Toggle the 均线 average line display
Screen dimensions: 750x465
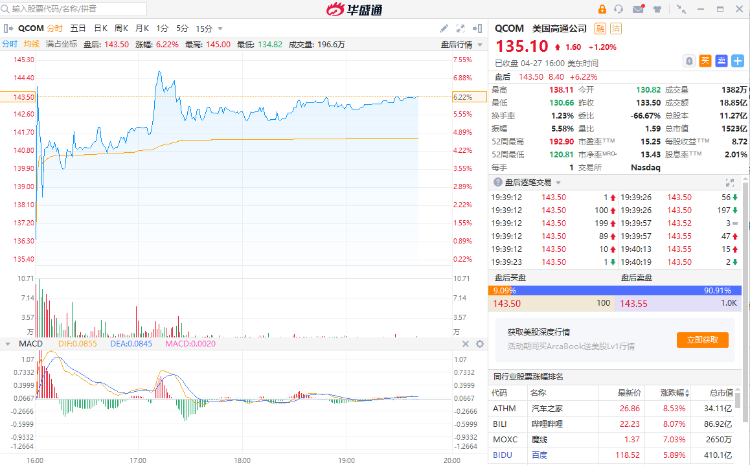(32, 44)
